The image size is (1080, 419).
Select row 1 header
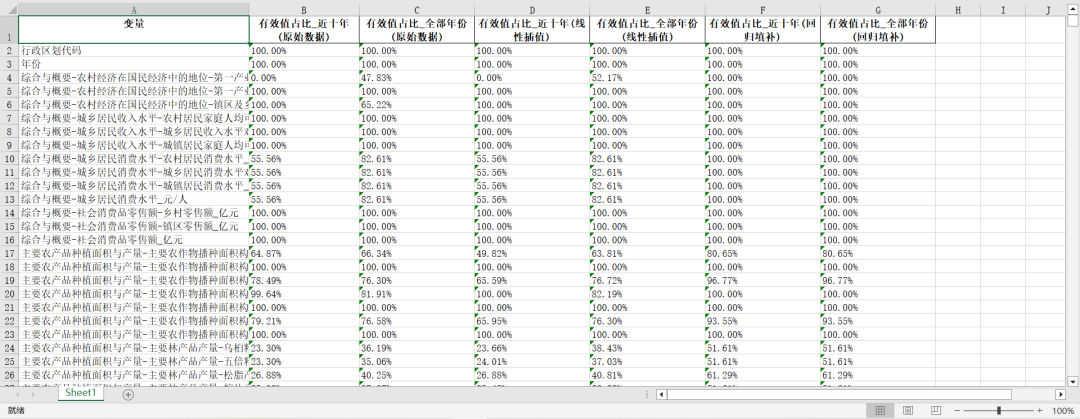point(9,30)
